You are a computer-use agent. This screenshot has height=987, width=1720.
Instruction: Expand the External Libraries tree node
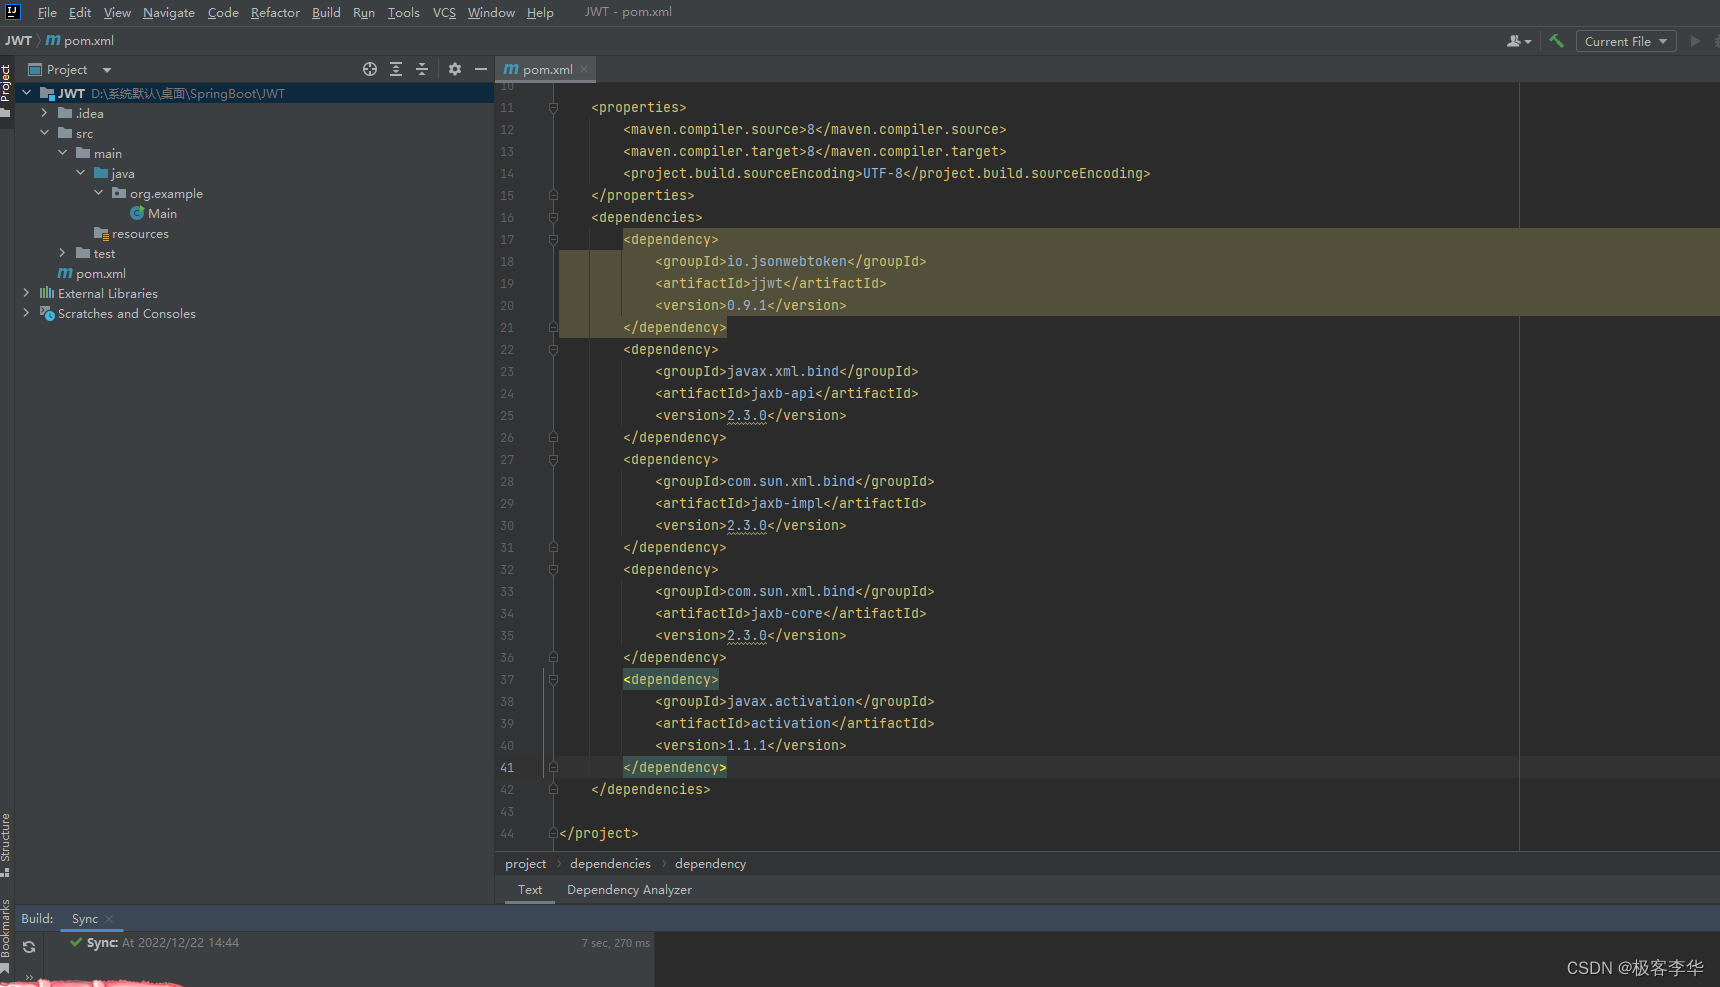click(26, 293)
